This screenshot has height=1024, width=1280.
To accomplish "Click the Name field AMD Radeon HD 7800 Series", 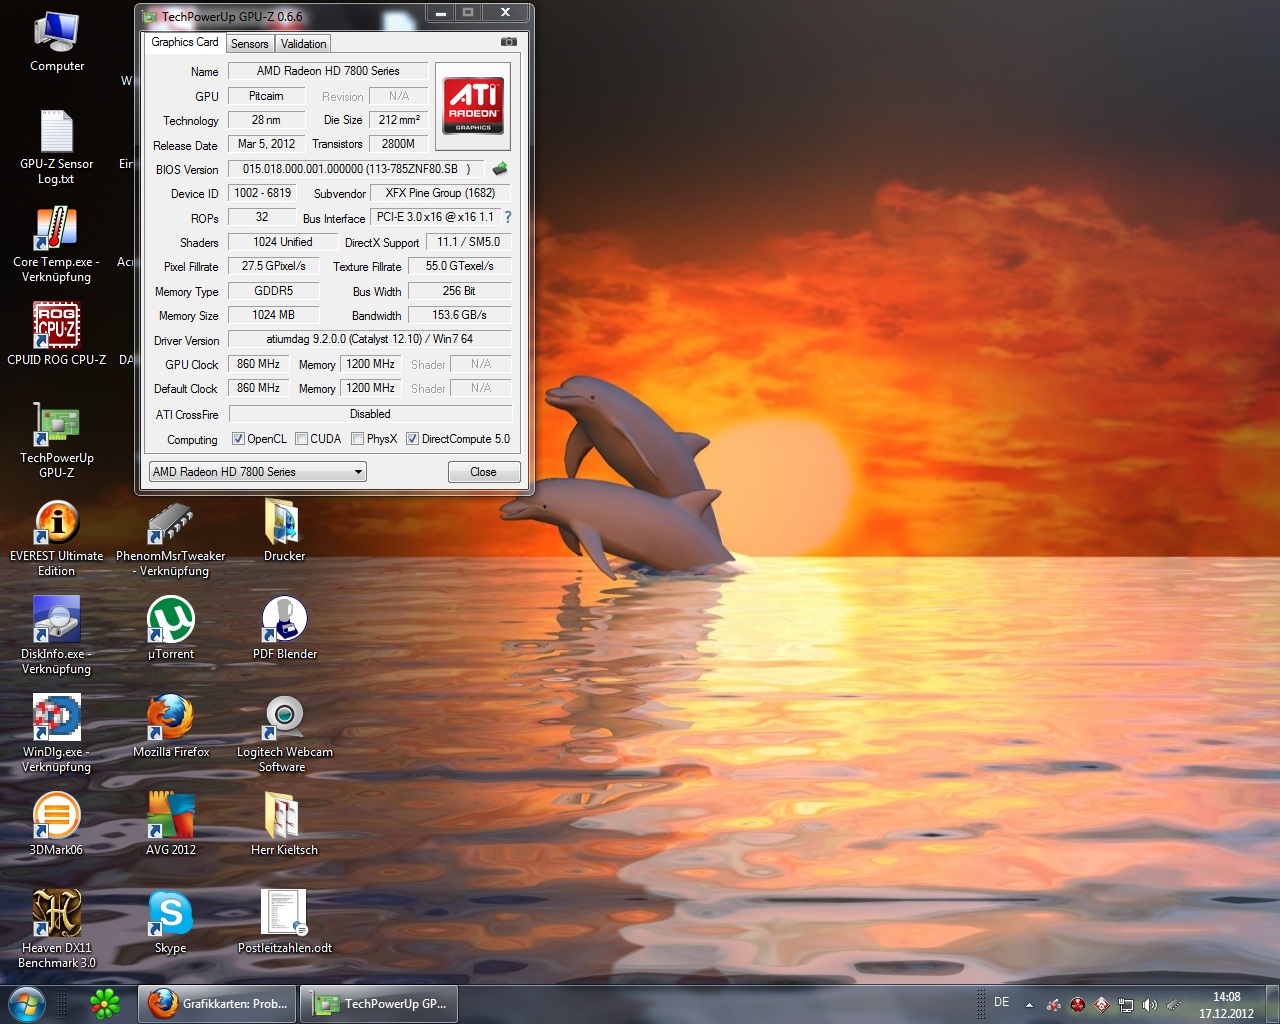I will (x=328, y=71).
